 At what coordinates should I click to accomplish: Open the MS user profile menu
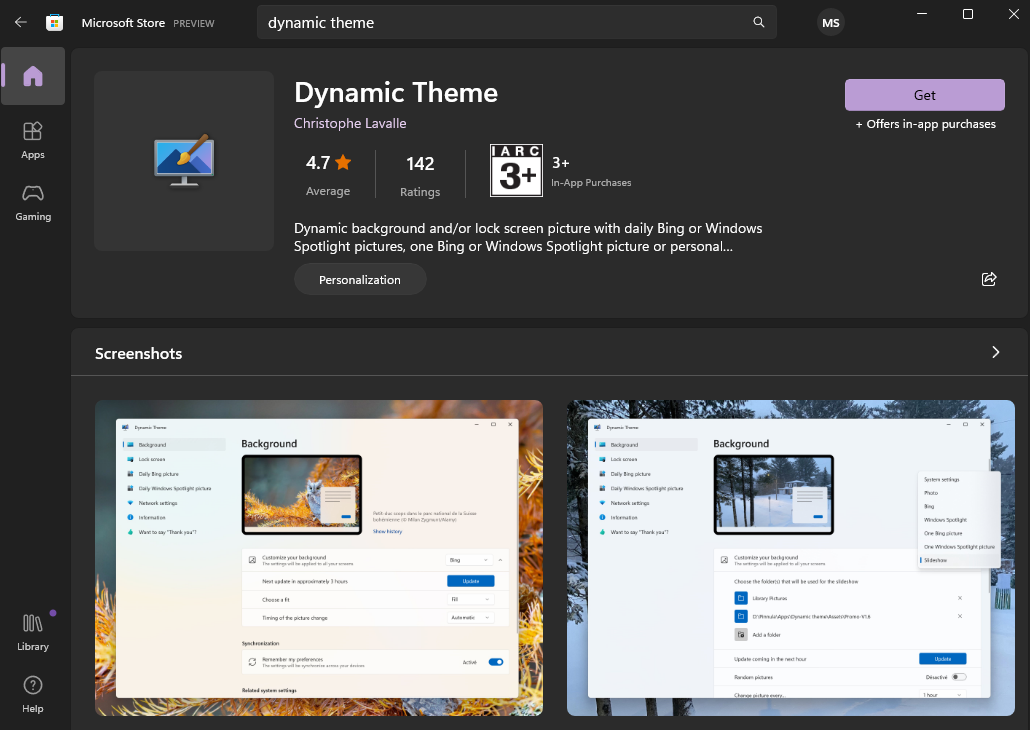(831, 22)
